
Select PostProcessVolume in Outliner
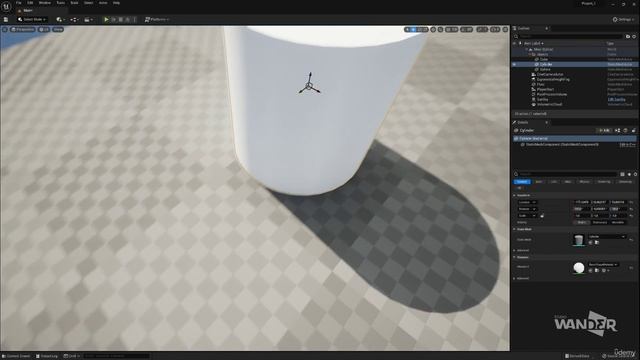point(552,94)
